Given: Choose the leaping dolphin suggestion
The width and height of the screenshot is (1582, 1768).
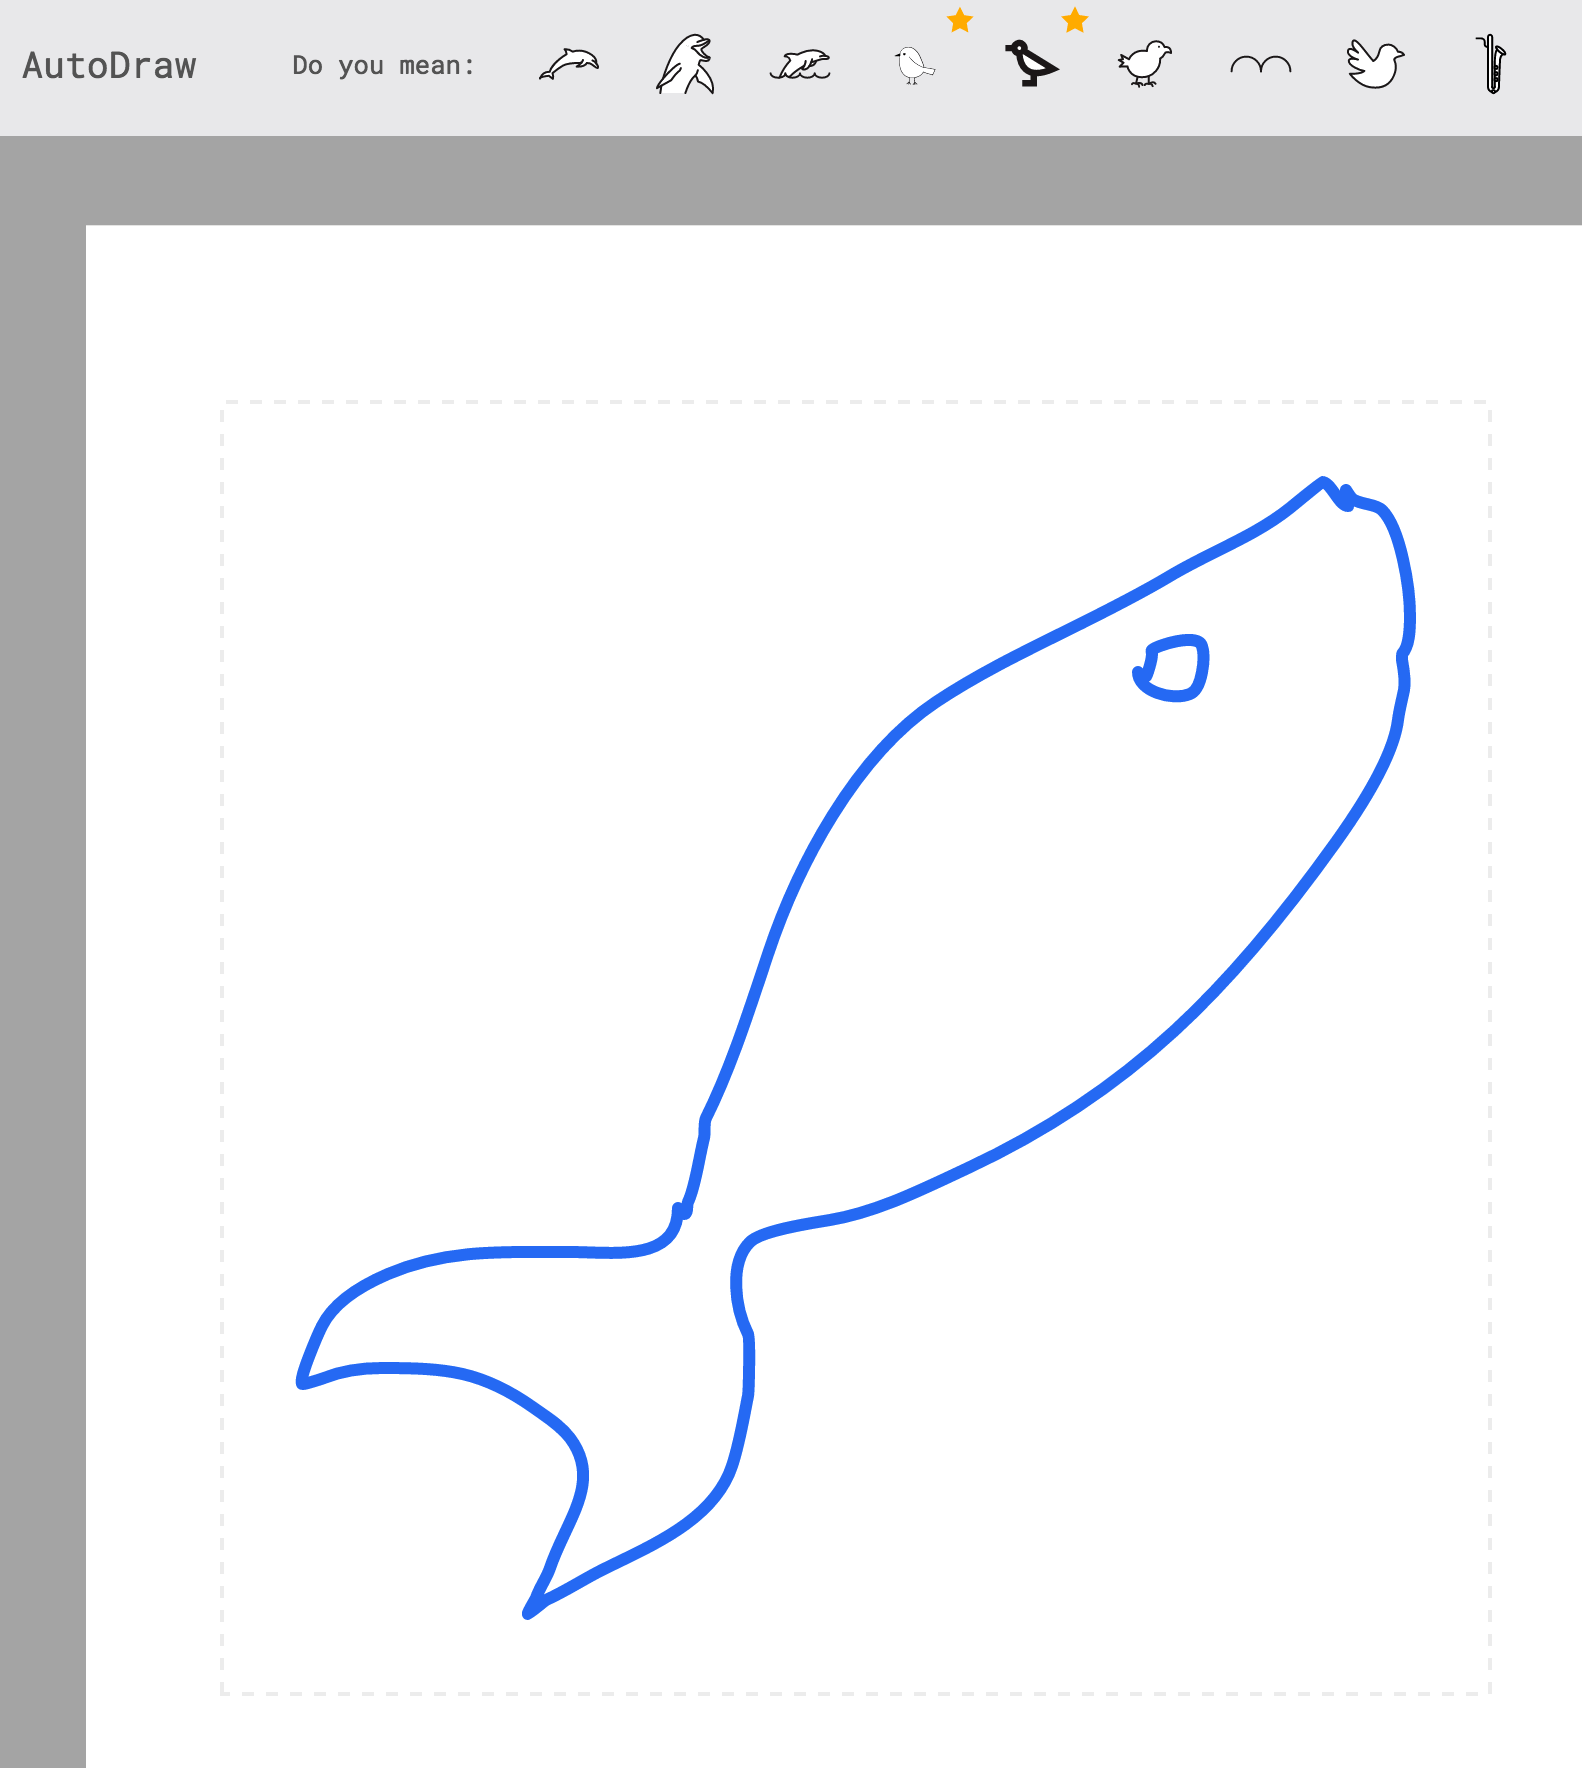Looking at the screenshot, I should (x=569, y=65).
